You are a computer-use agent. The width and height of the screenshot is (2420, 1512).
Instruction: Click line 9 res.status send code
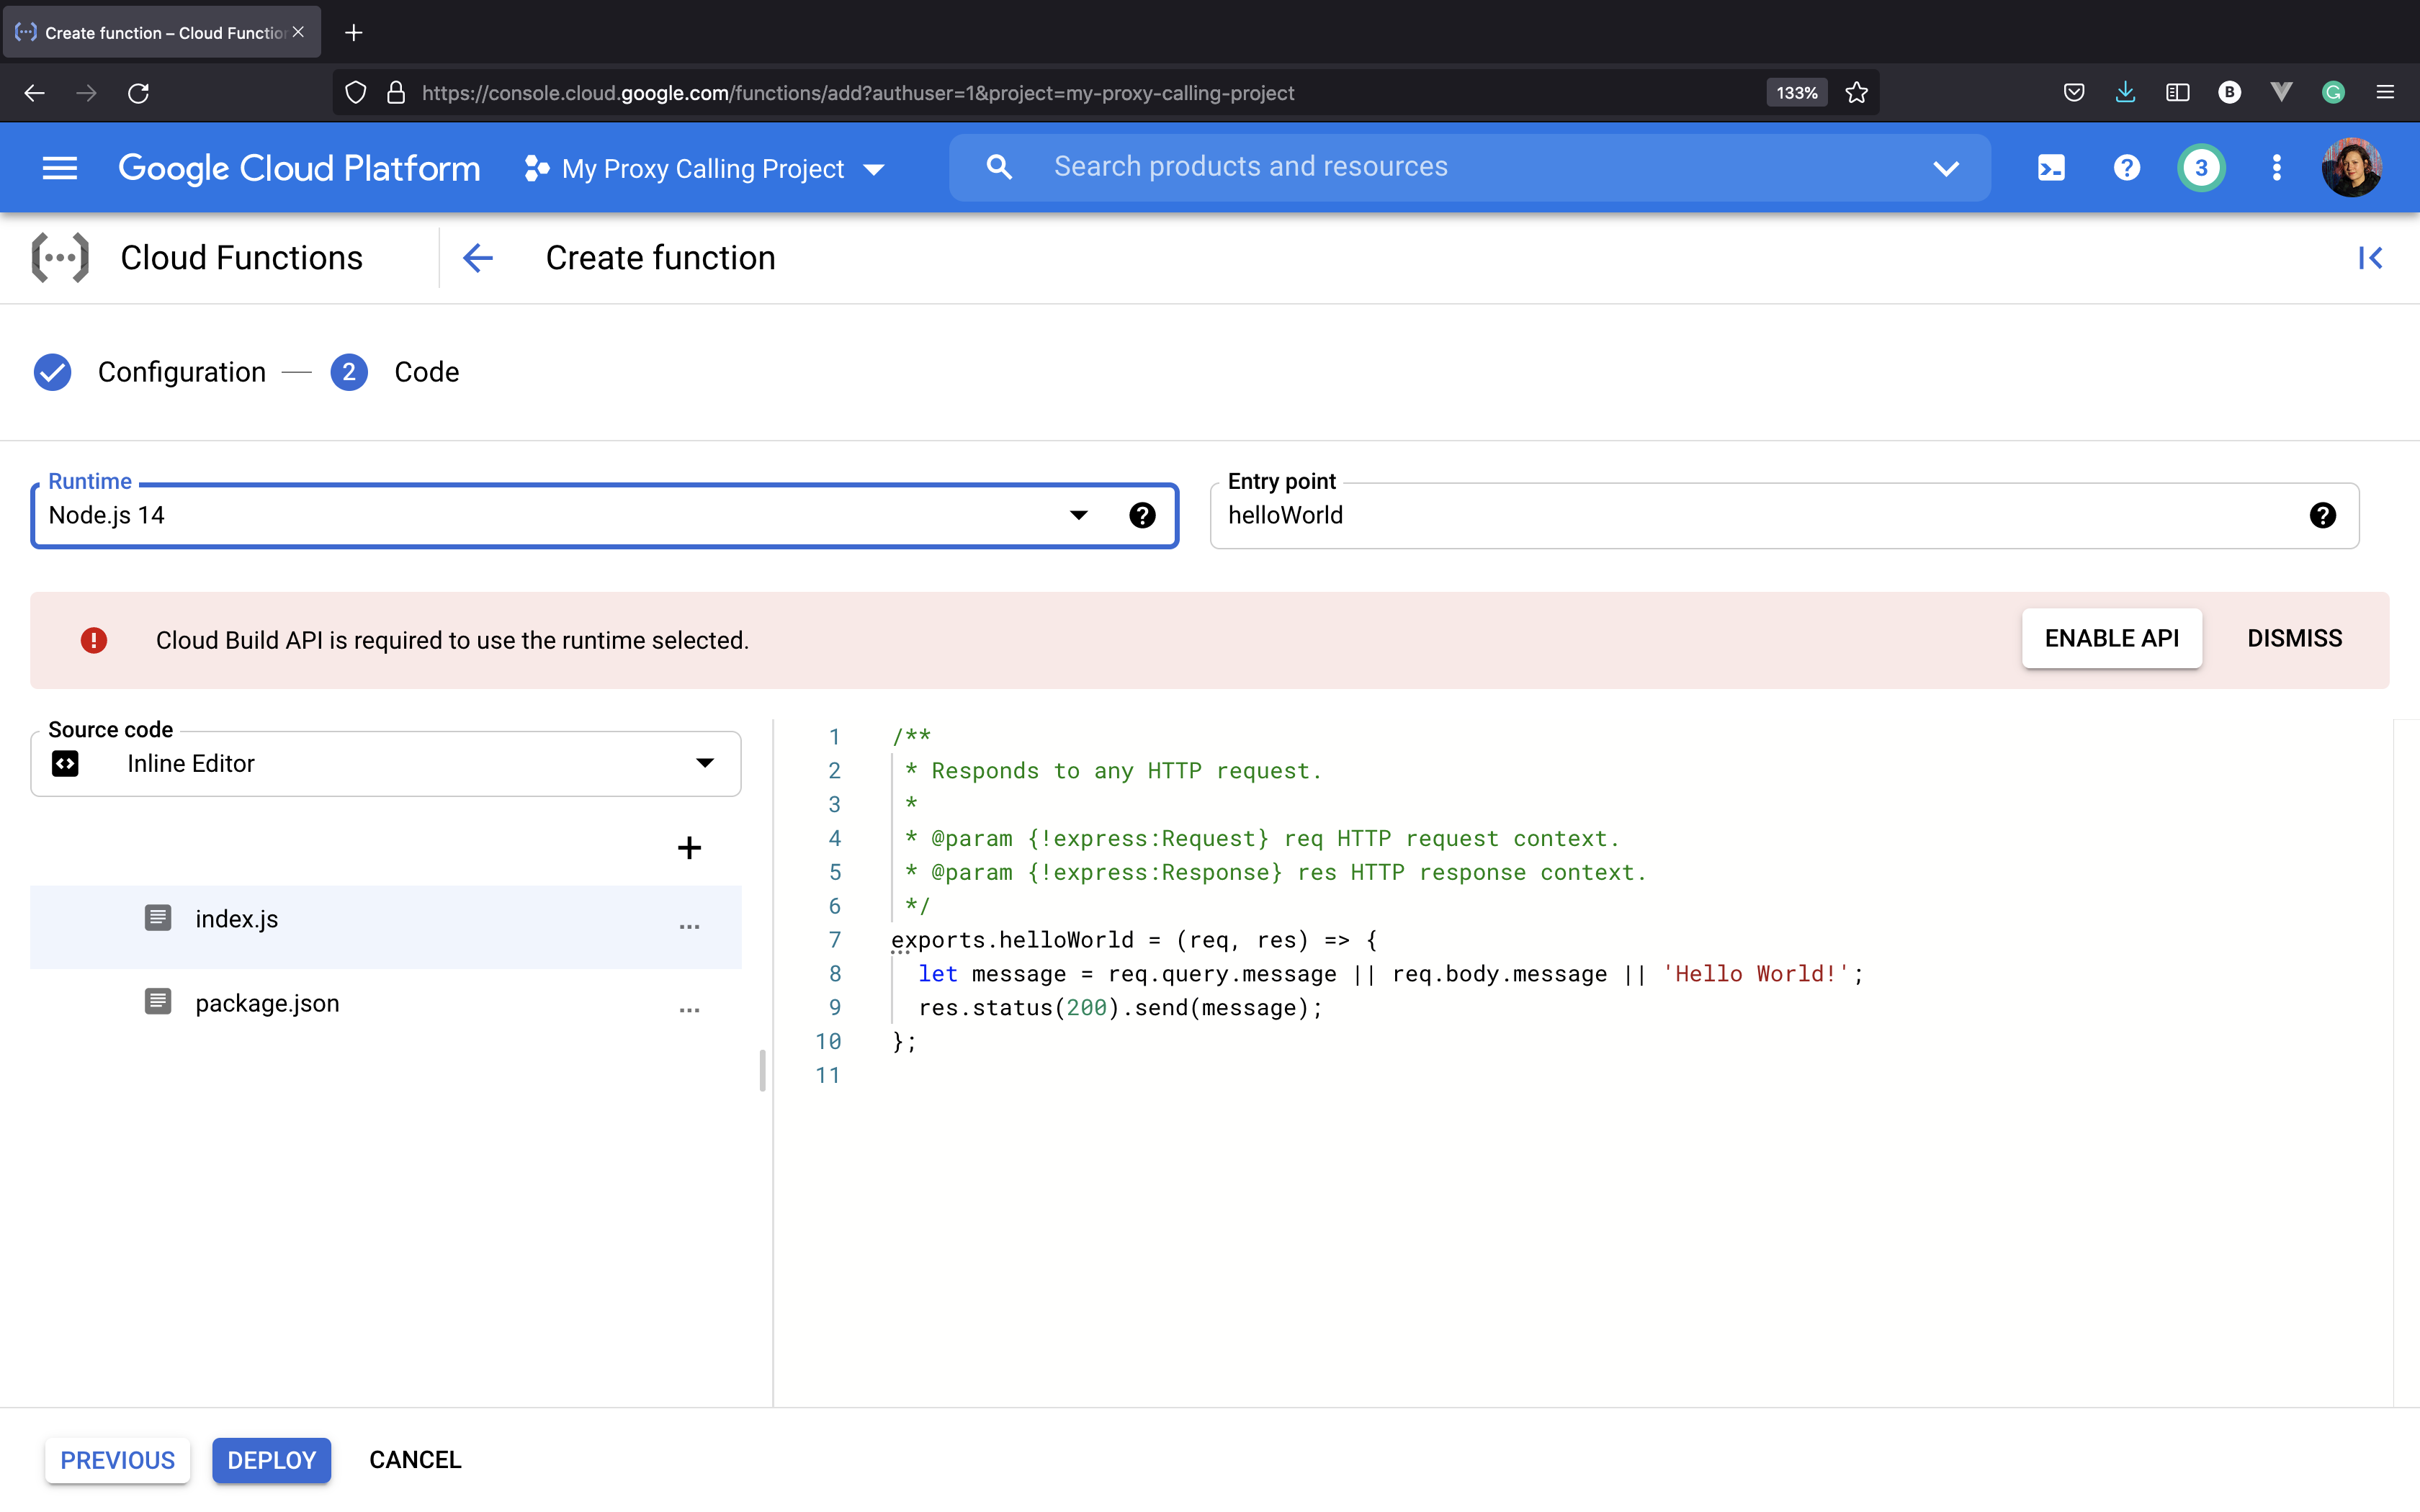pos(1120,1008)
